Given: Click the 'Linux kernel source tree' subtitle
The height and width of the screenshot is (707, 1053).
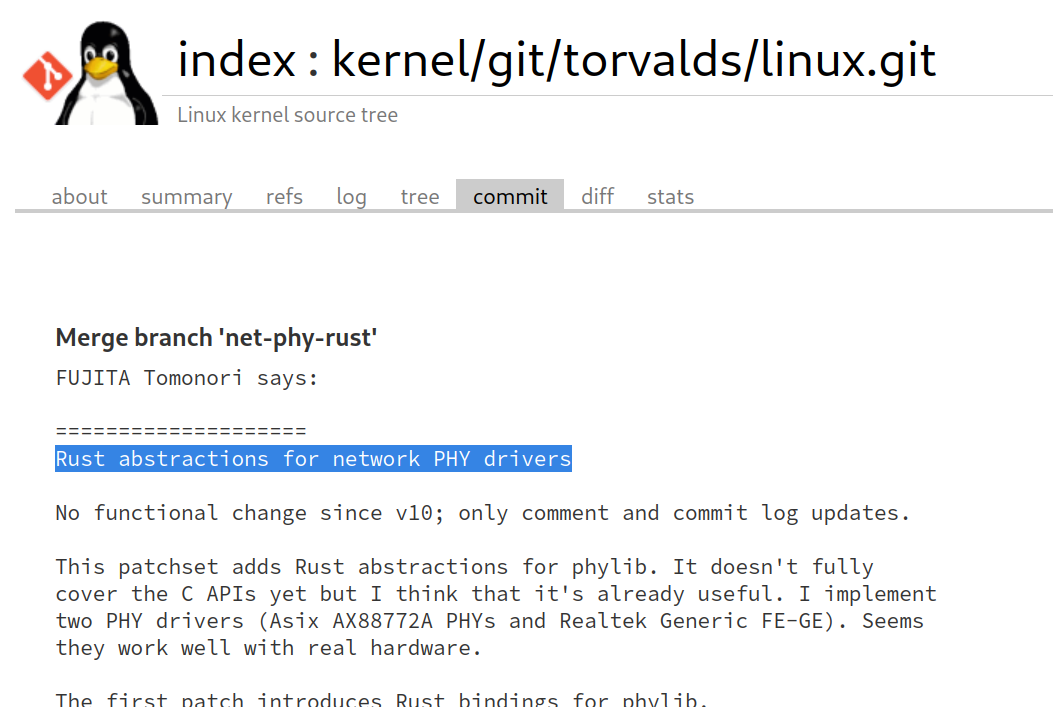Looking at the screenshot, I should click(x=287, y=115).
